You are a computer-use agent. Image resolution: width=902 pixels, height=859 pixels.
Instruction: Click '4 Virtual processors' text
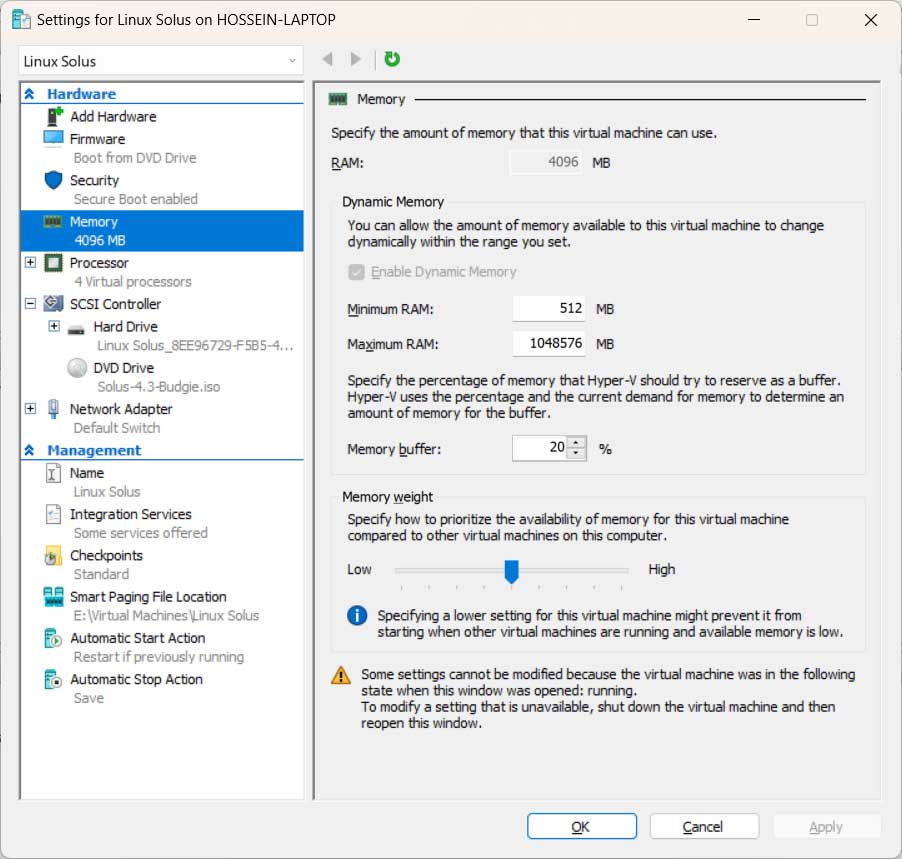pos(133,282)
